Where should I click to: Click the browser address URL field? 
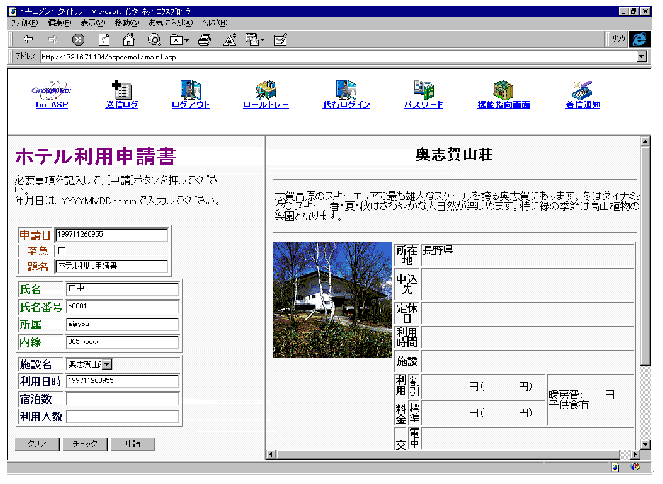point(338,56)
